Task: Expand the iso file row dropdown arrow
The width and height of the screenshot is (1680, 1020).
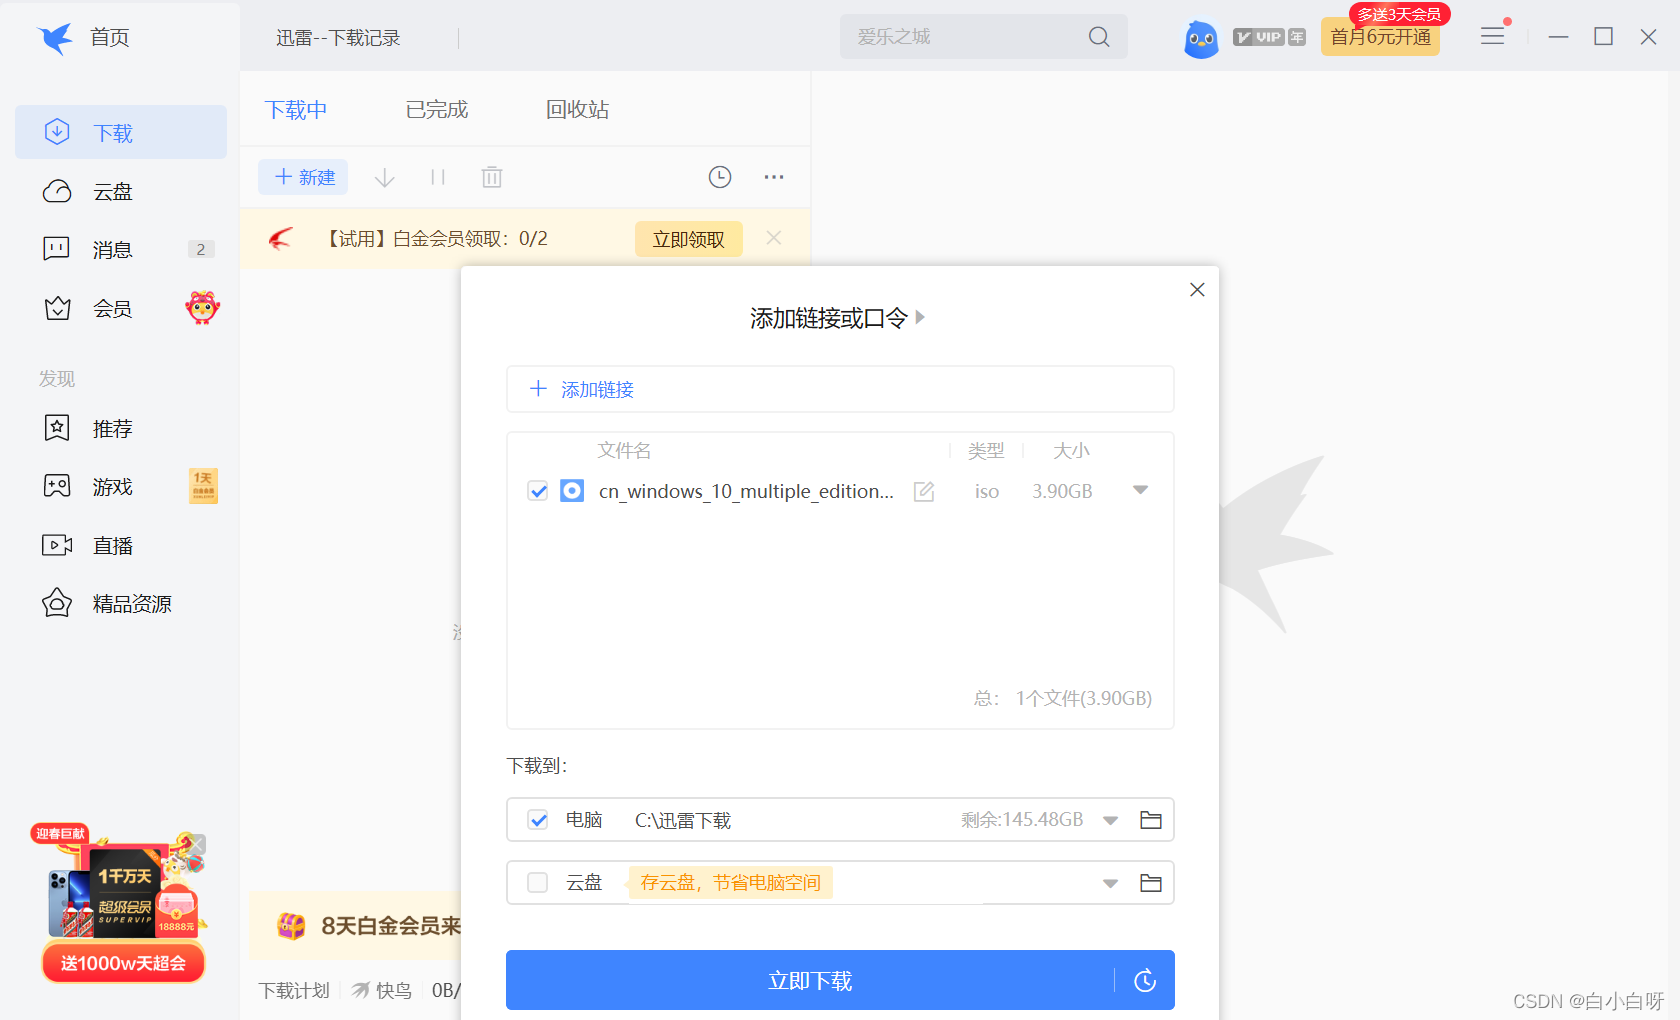Action: click(x=1140, y=490)
